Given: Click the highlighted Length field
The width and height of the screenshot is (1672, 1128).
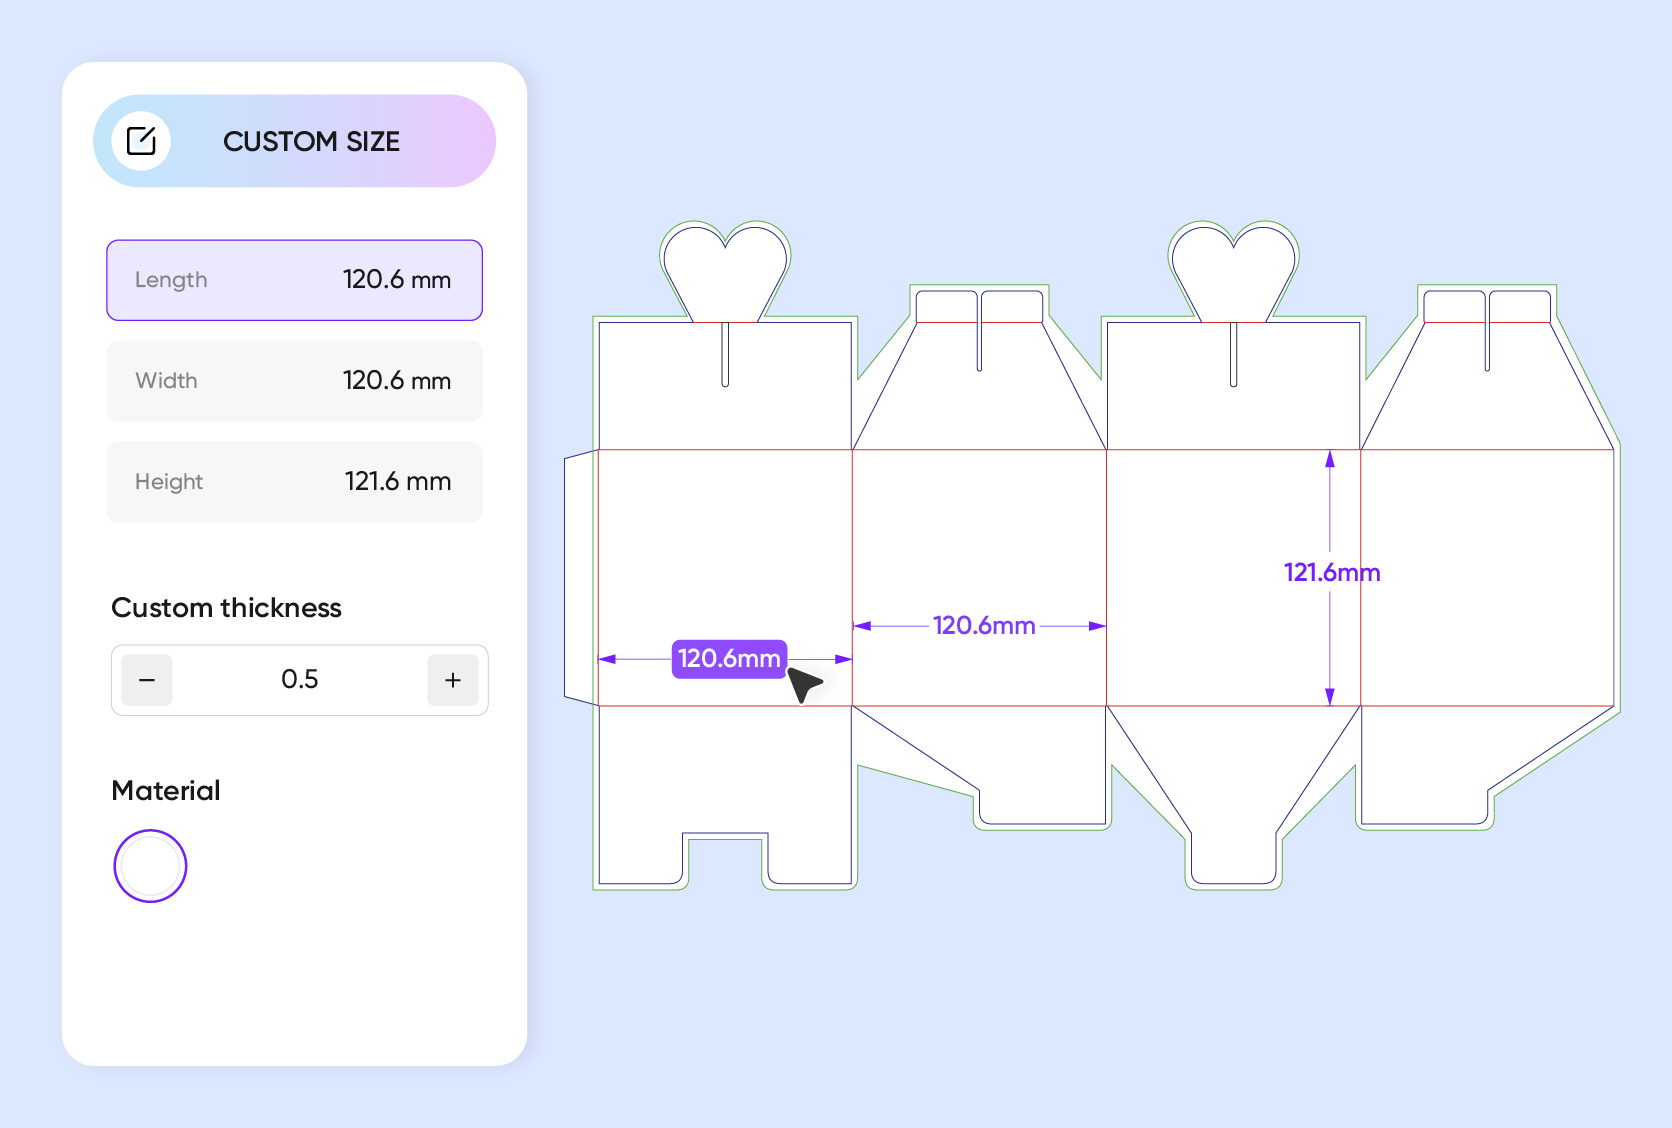Looking at the screenshot, I should pos(294,280).
